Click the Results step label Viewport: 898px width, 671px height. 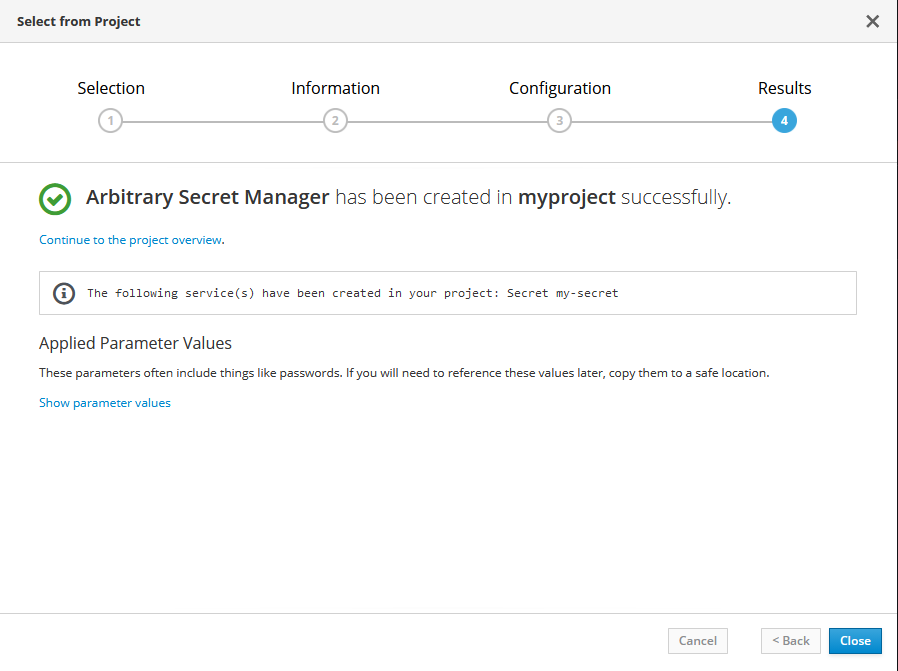(784, 88)
